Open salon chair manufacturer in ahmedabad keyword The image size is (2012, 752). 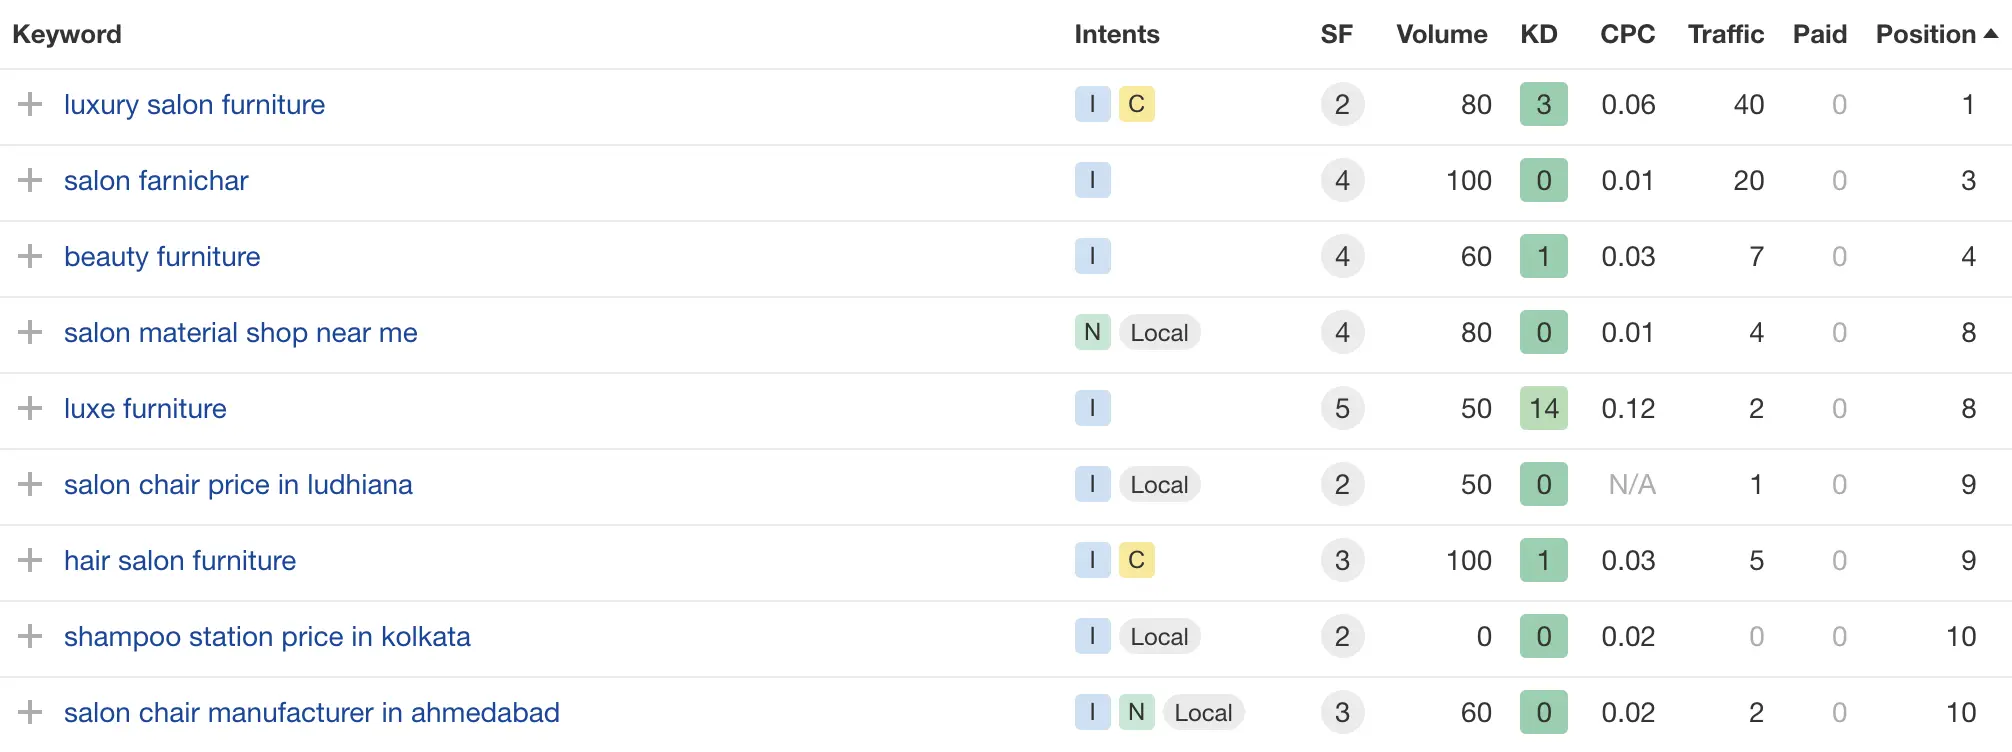(311, 712)
